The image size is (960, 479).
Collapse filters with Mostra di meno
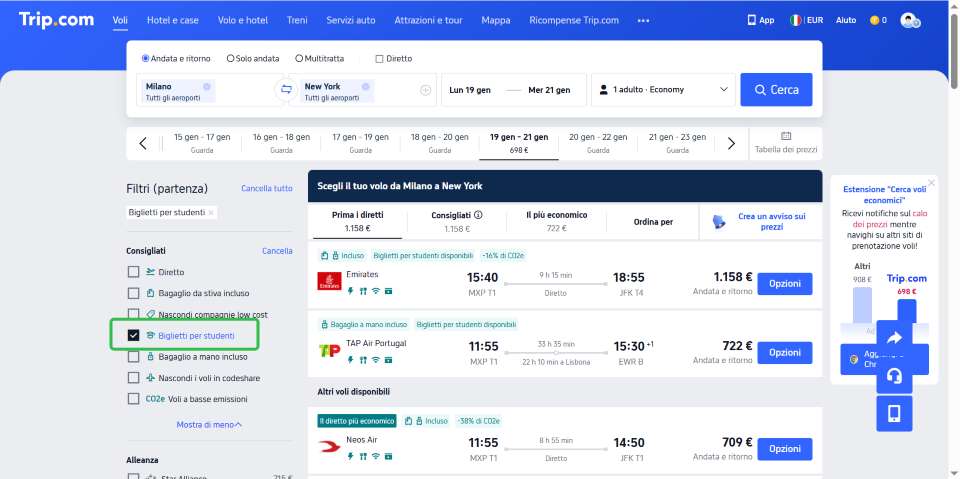tap(209, 424)
